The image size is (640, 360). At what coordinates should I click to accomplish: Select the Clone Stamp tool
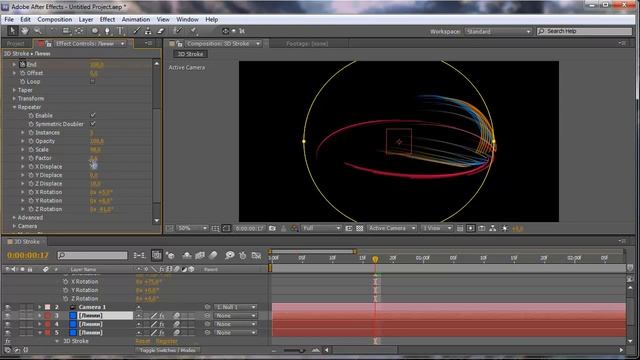148,31
